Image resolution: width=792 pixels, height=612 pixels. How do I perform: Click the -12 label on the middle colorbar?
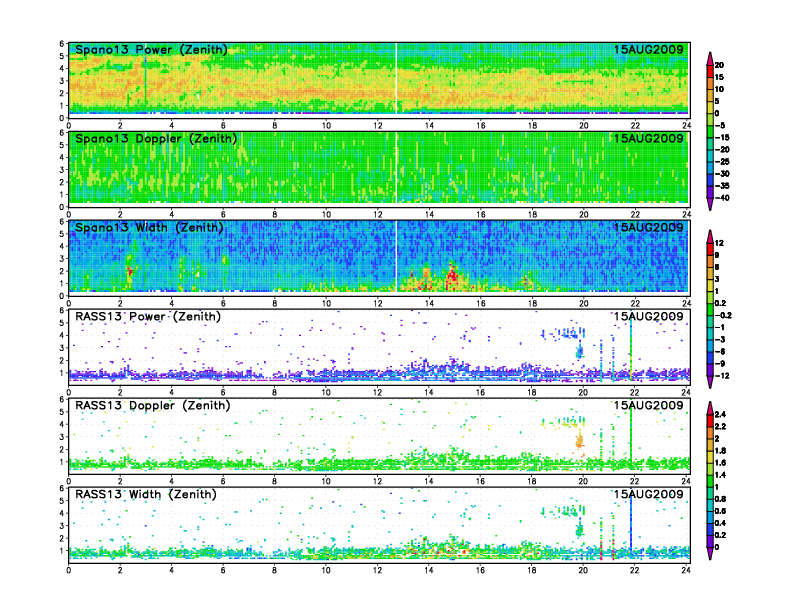point(722,376)
